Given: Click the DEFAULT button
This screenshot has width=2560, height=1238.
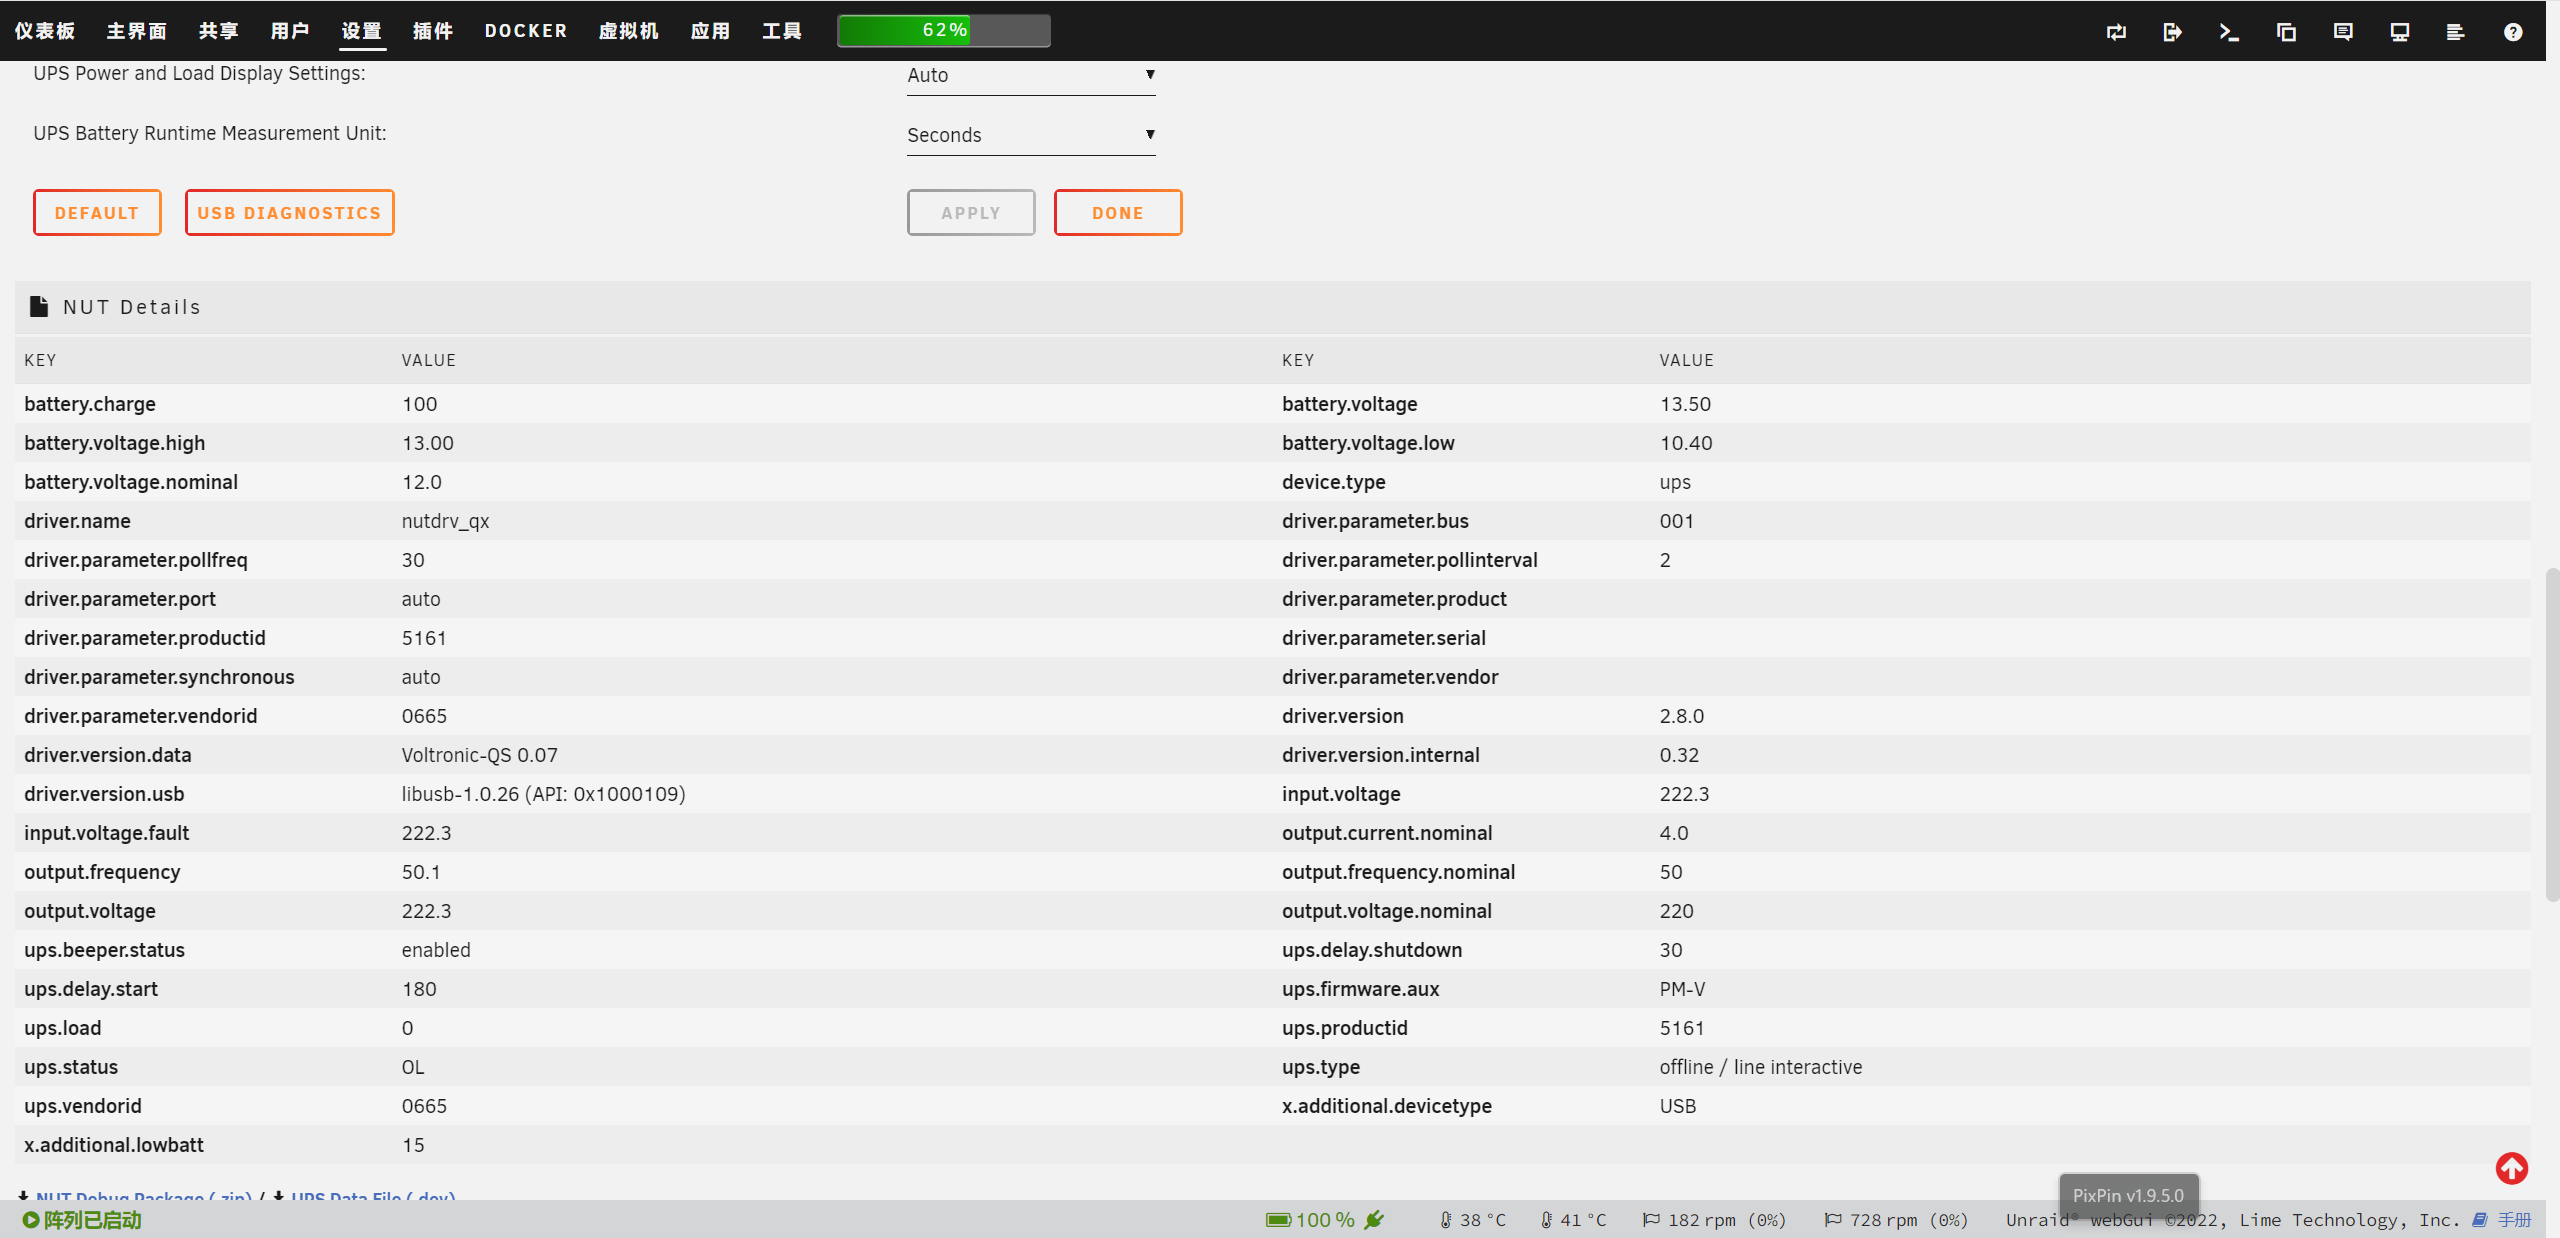Looking at the screenshot, I should click(x=97, y=213).
